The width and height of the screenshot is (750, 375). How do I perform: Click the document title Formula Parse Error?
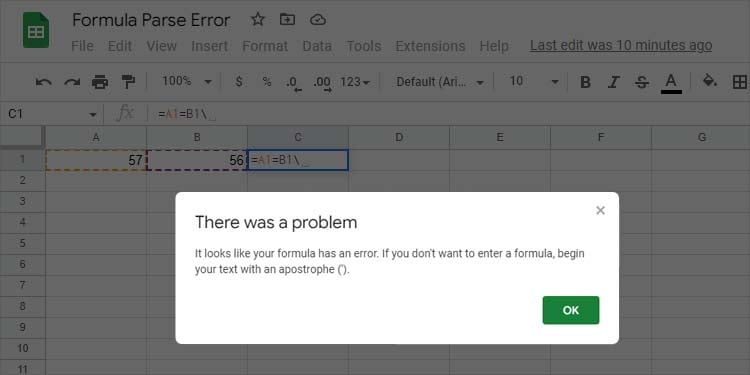point(151,20)
